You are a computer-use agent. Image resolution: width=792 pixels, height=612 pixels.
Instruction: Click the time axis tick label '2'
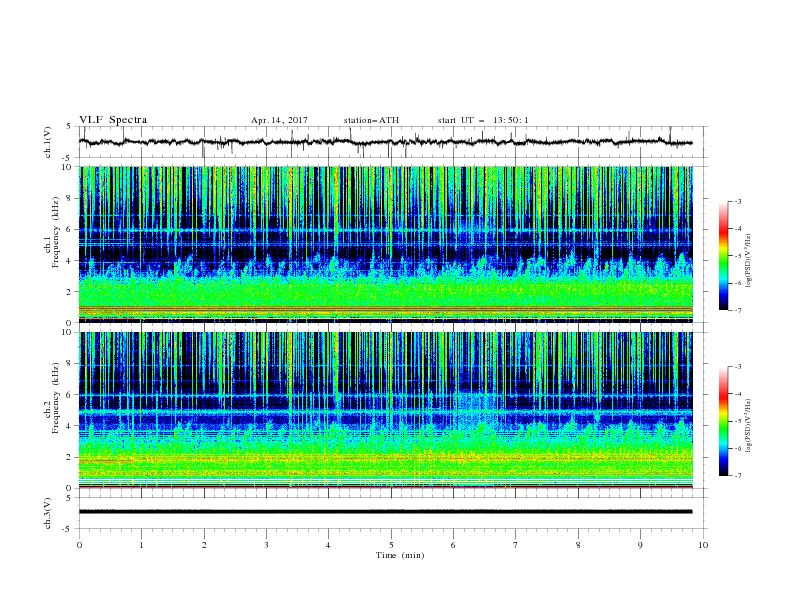click(x=204, y=545)
